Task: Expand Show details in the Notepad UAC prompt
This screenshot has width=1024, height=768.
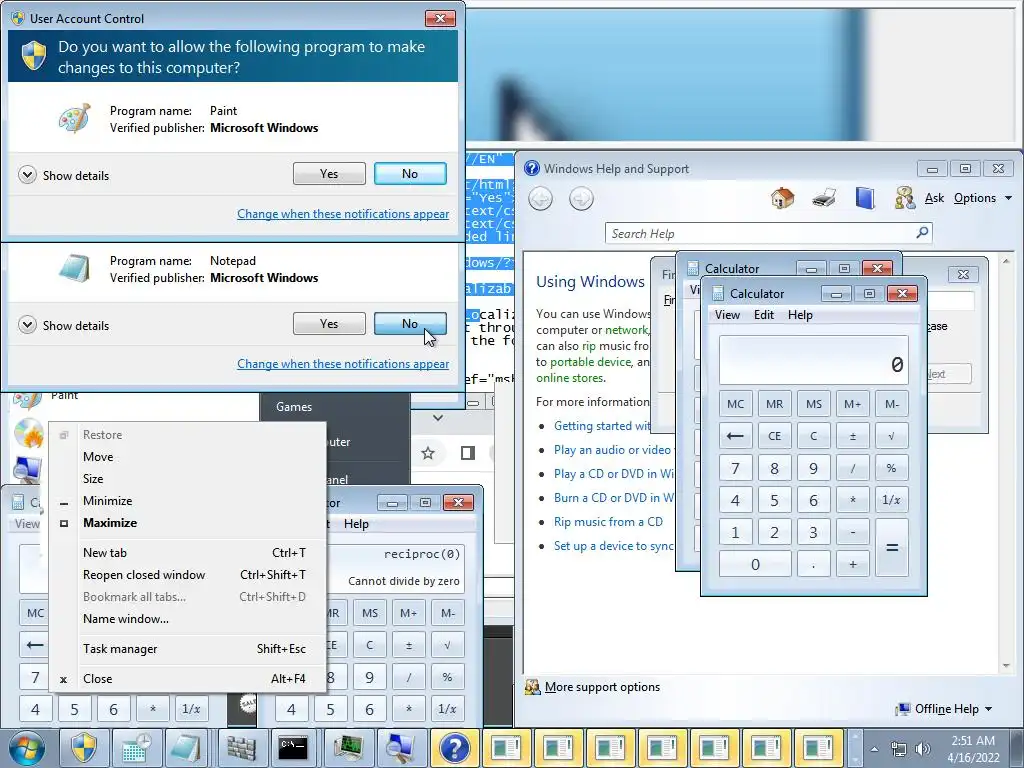Action: 63,325
